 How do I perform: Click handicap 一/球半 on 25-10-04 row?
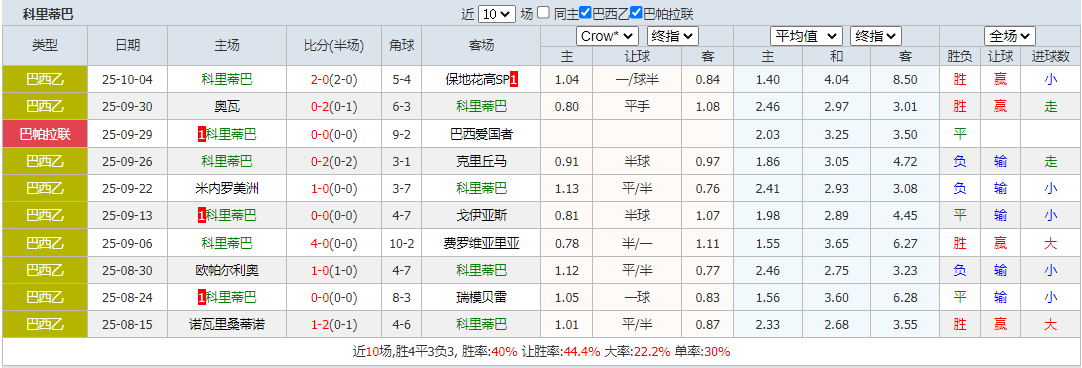pos(637,79)
